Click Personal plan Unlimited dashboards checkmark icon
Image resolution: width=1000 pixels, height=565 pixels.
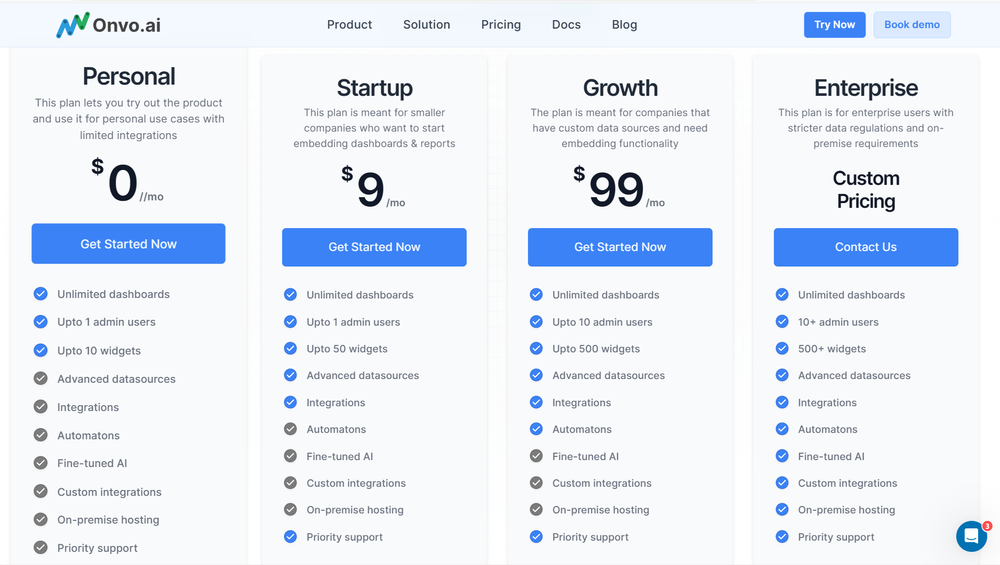click(x=41, y=294)
